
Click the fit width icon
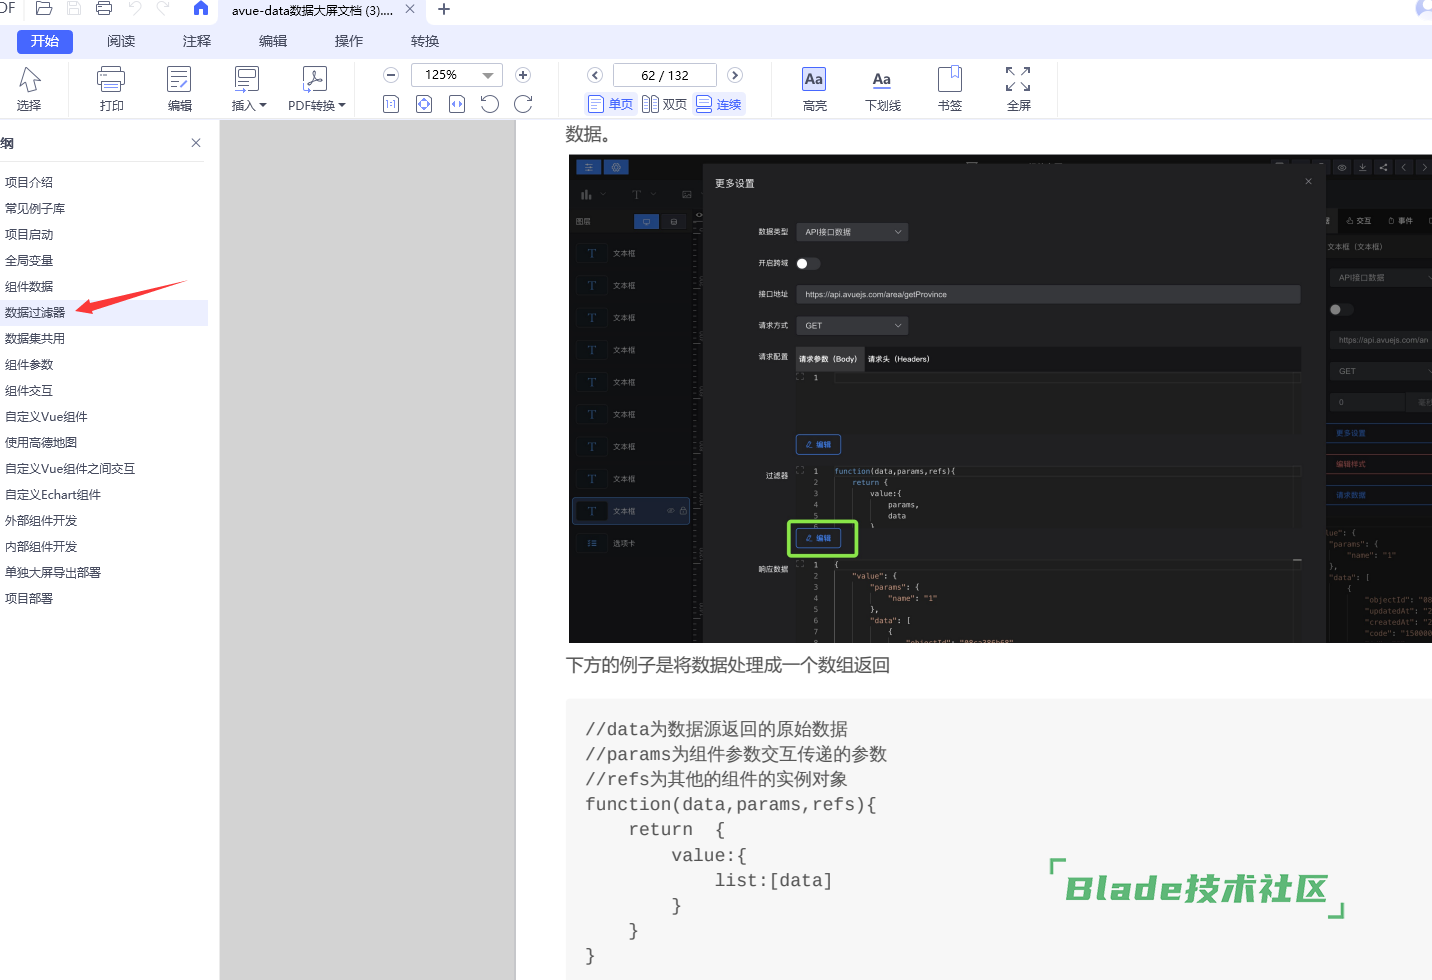click(x=457, y=104)
